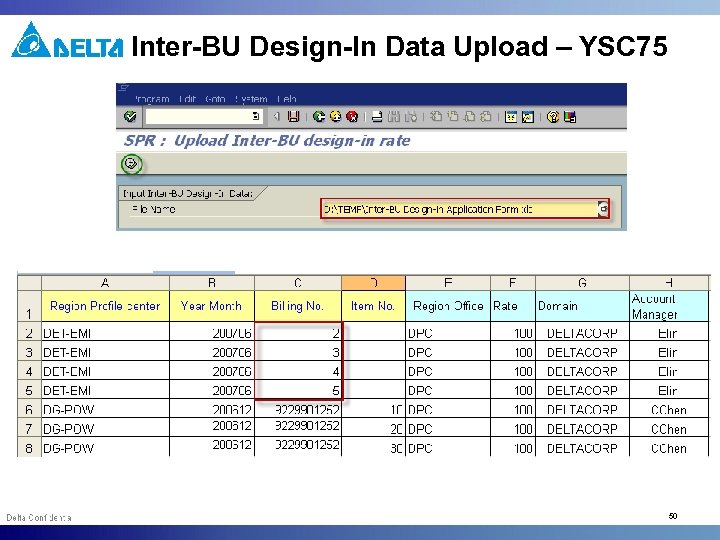This screenshot has width=720, height=540.
Task: Click the Create New Session icon
Action: 511,117
